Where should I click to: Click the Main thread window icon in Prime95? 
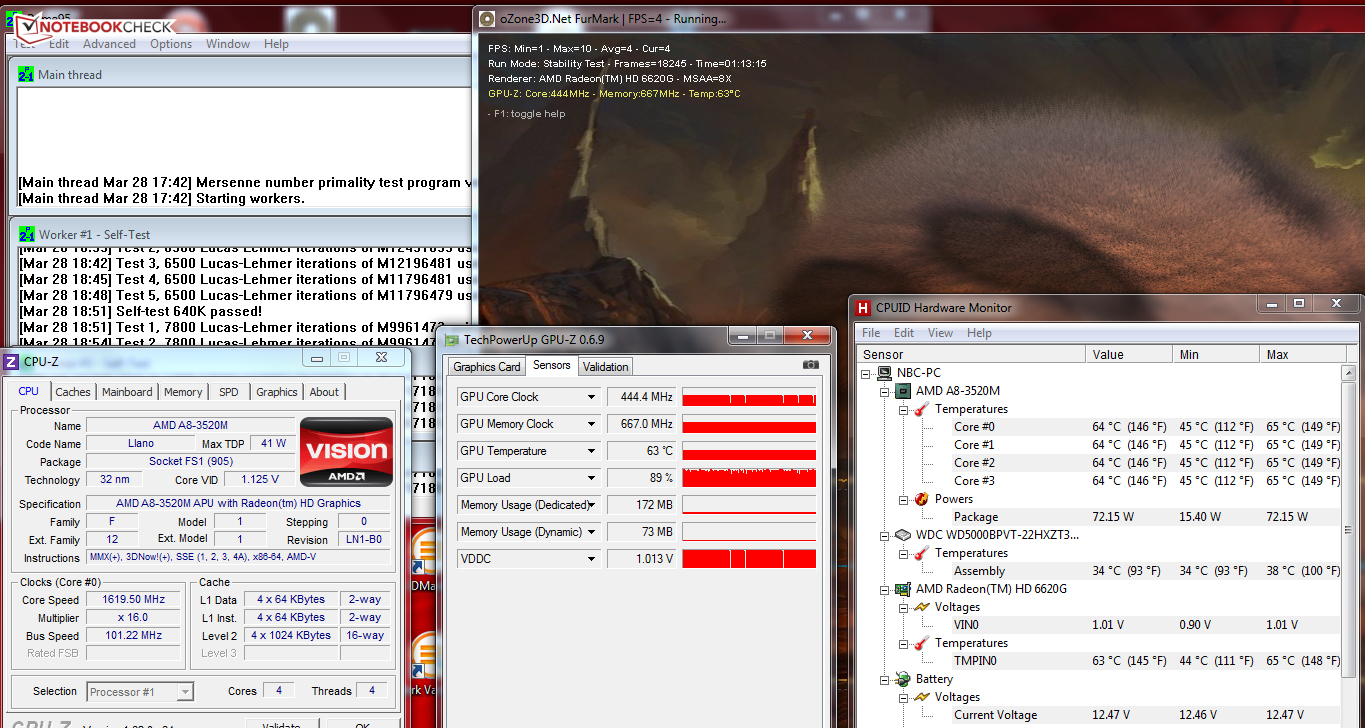coord(26,74)
